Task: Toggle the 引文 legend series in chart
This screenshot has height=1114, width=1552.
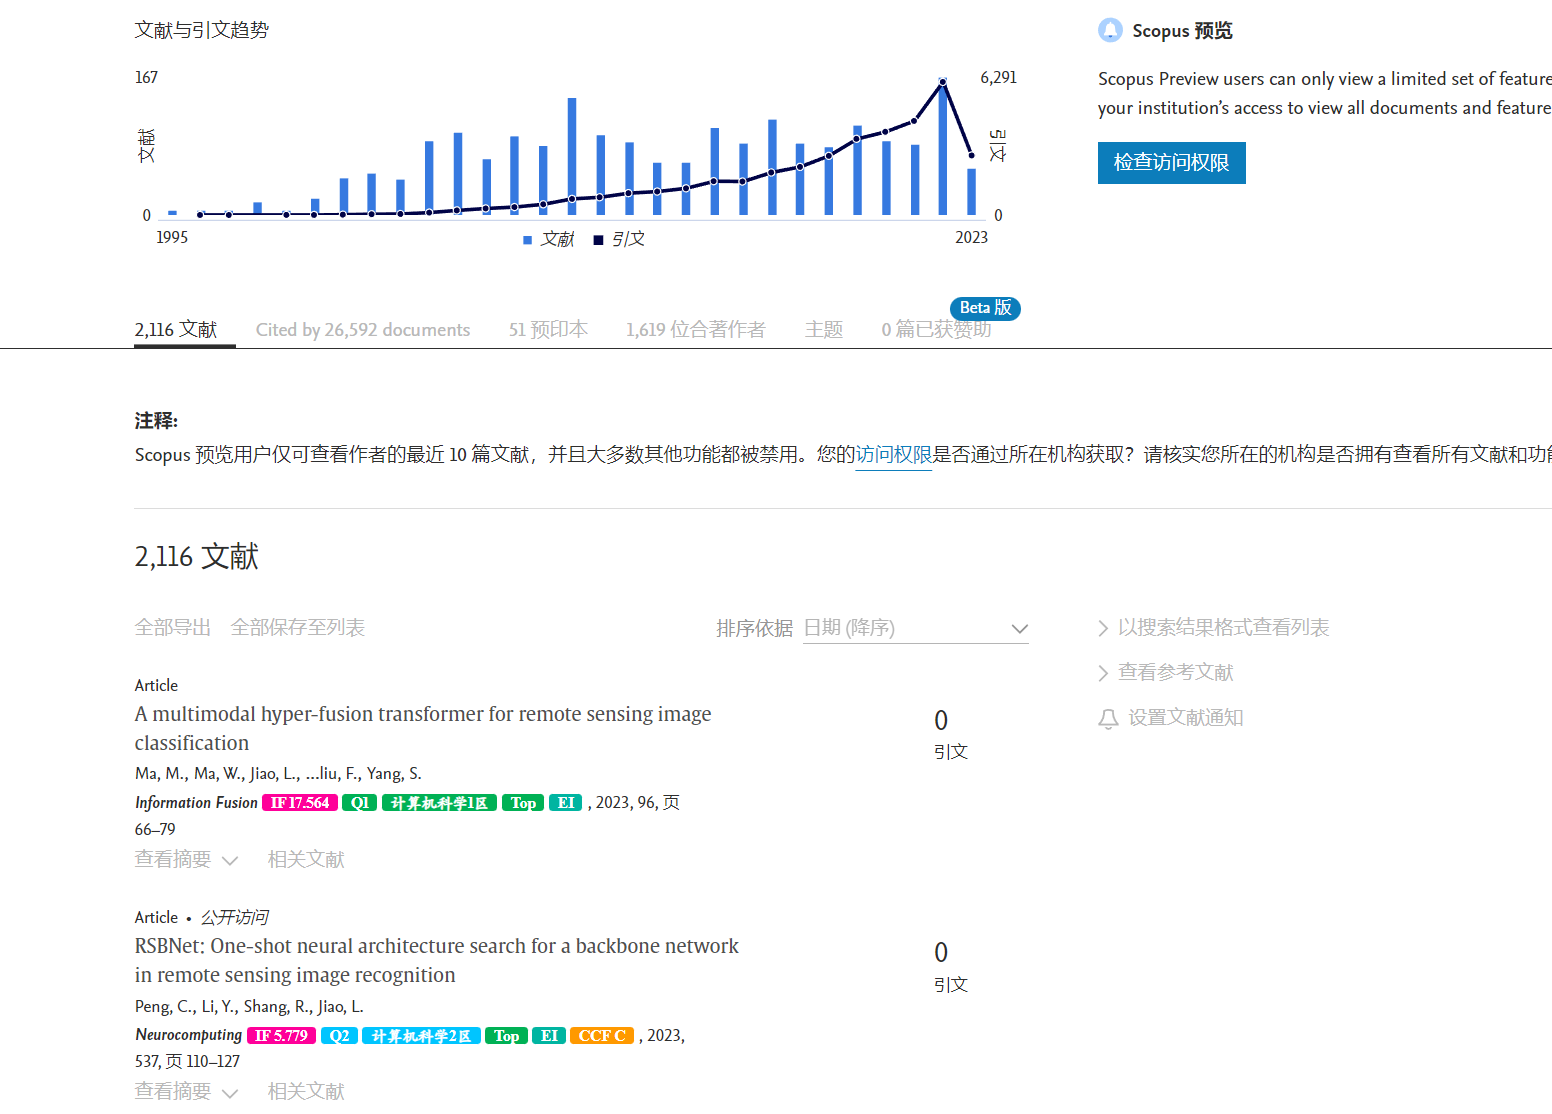Action: (619, 240)
